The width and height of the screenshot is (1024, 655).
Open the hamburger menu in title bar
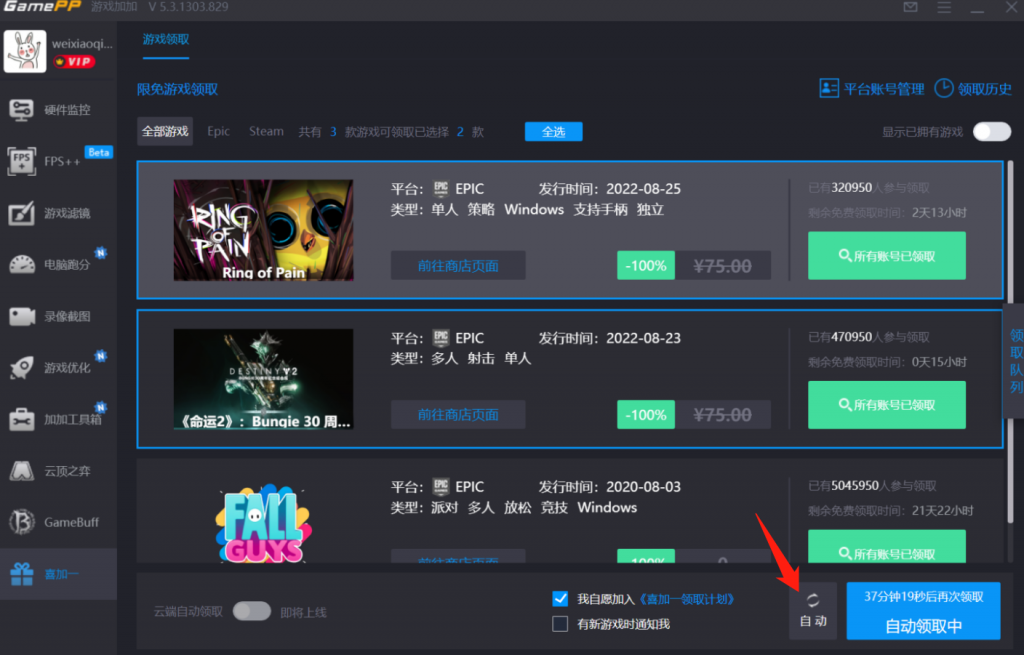click(x=944, y=7)
